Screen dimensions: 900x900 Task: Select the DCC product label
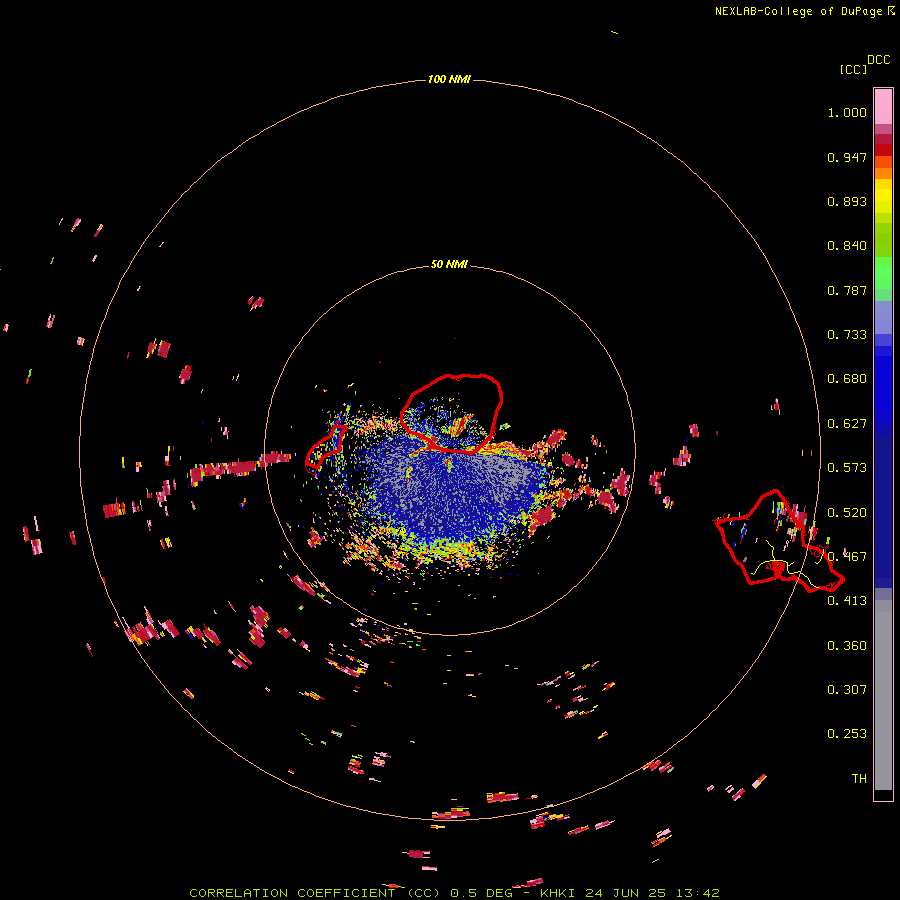point(878,60)
